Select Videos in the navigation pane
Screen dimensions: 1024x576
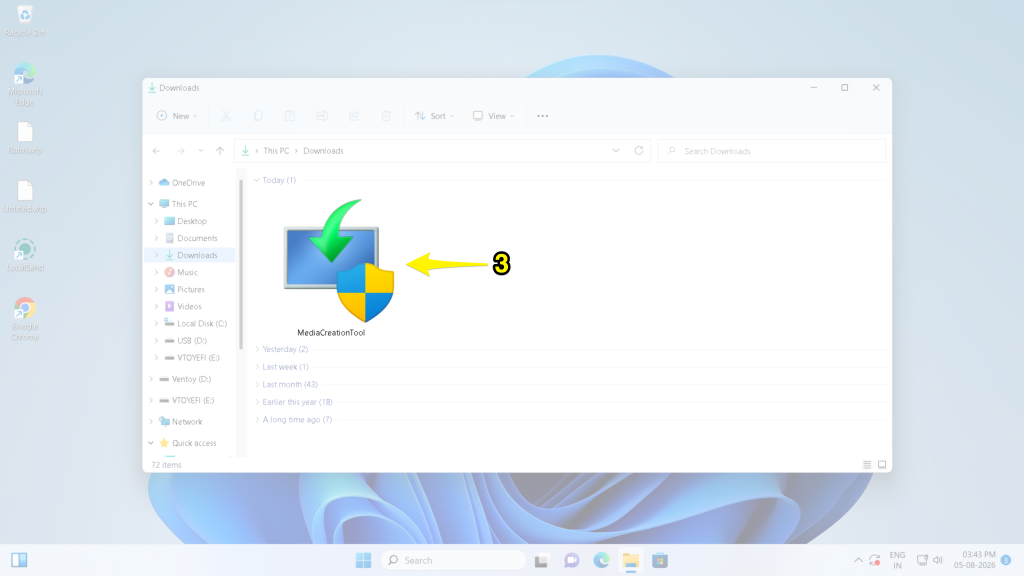click(x=183, y=306)
